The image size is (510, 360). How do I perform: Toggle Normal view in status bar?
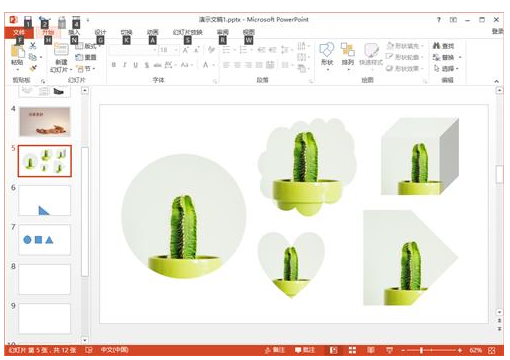coord(334,350)
